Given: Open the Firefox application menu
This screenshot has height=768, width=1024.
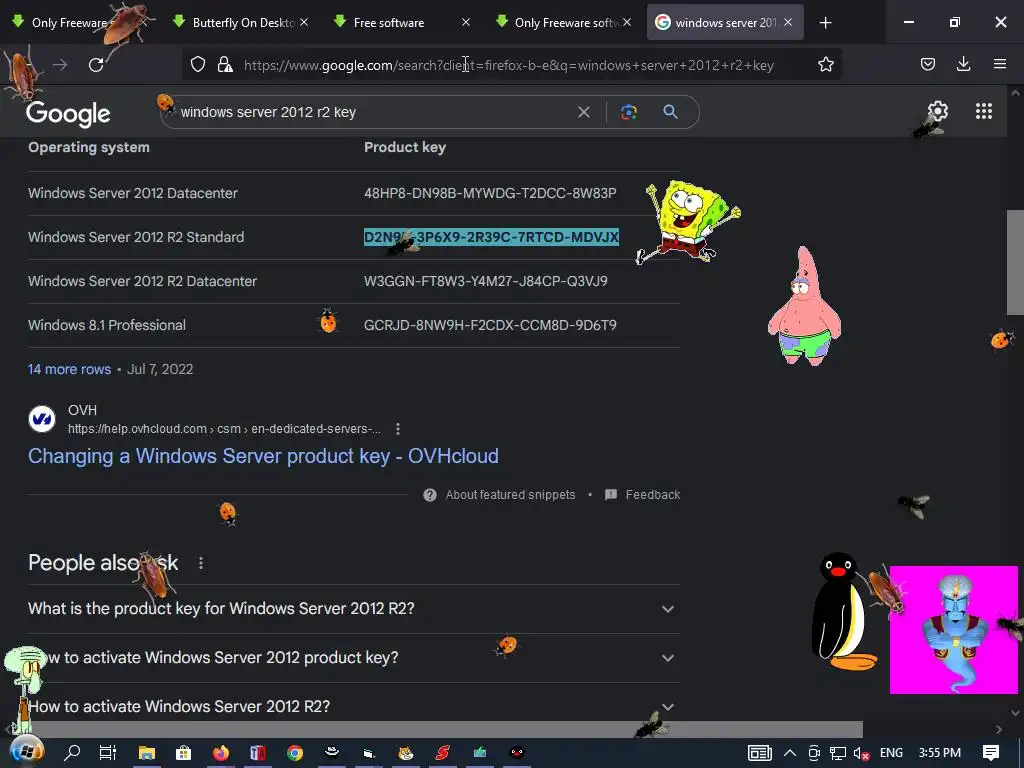Looking at the screenshot, I should click(x=999, y=64).
